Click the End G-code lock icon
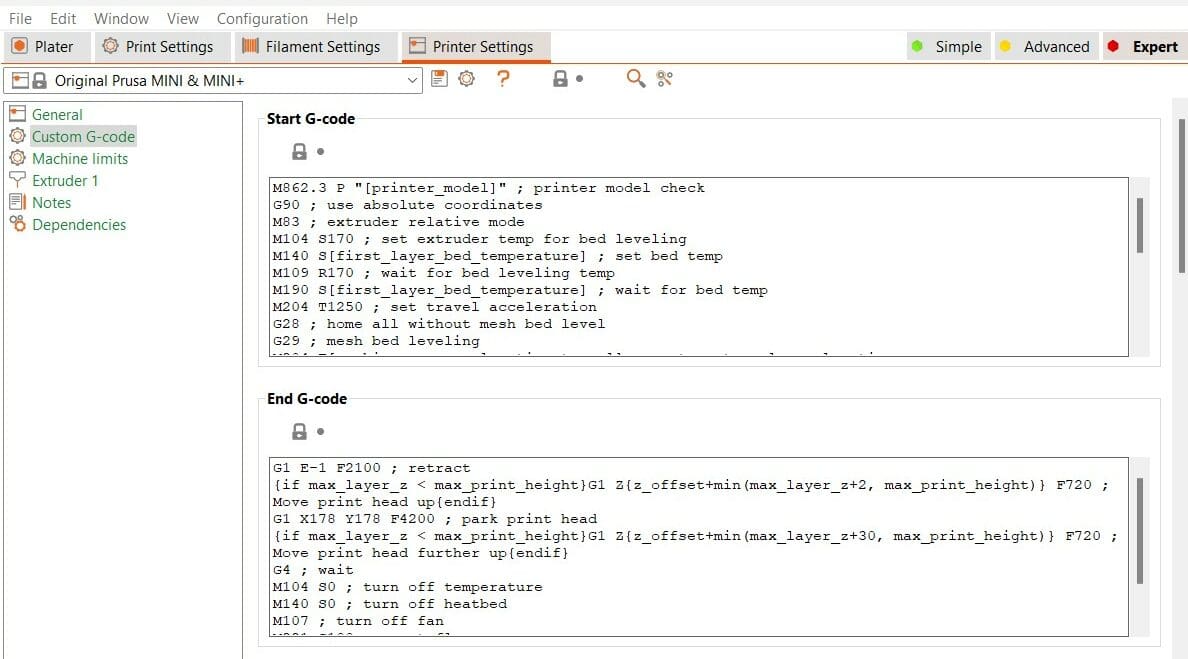 tap(299, 432)
